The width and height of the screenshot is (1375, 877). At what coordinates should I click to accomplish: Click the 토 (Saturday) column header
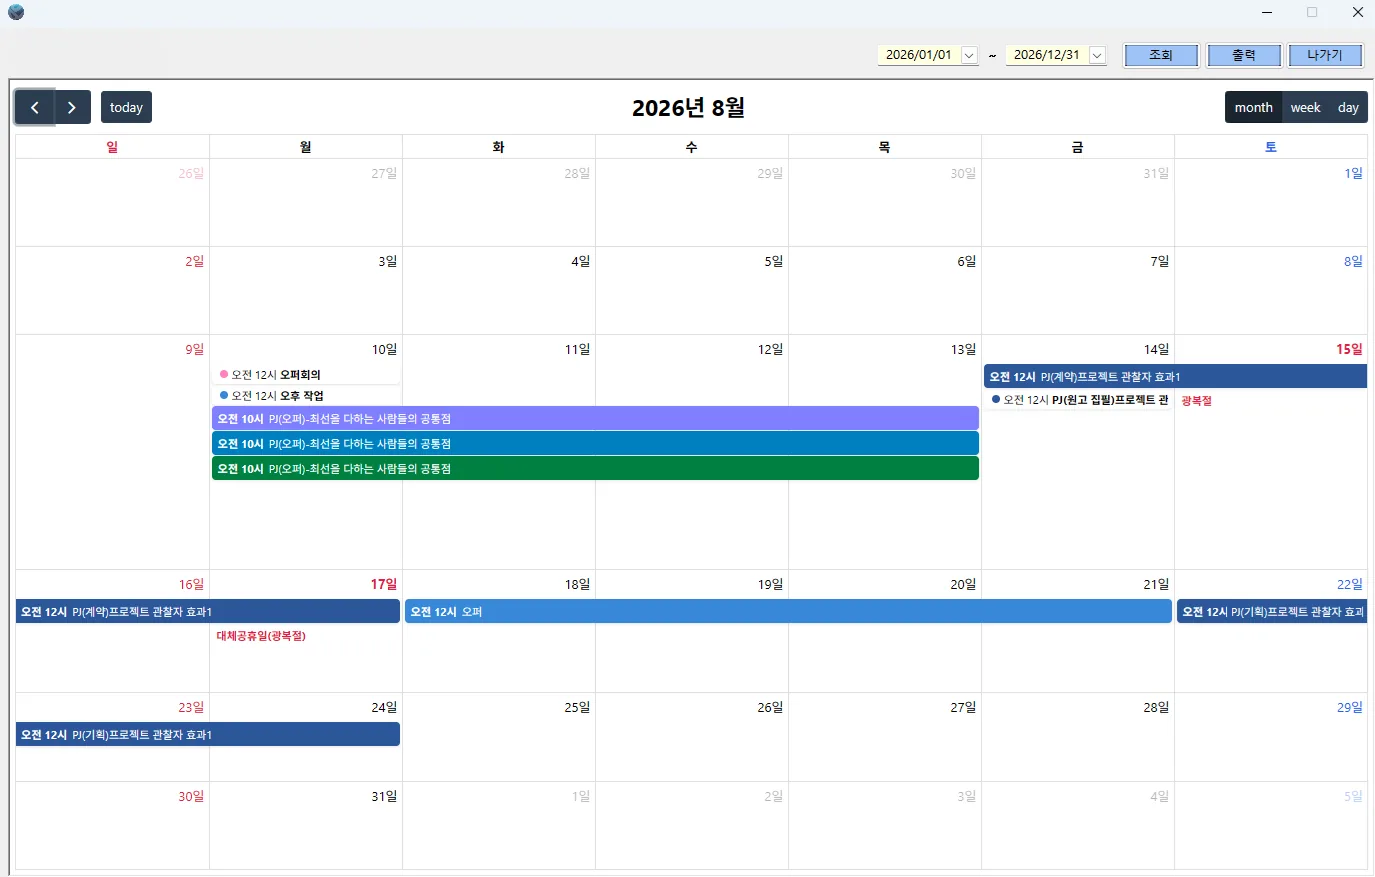click(1271, 147)
